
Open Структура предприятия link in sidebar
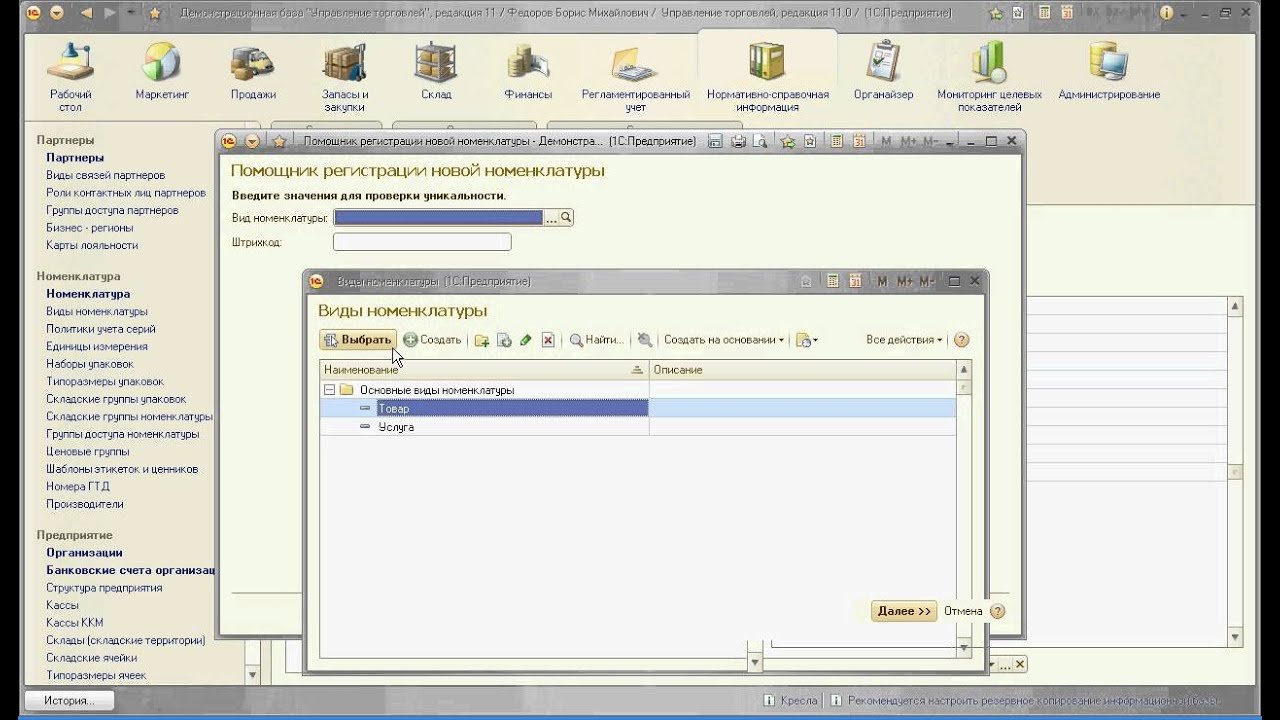(x=104, y=588)
